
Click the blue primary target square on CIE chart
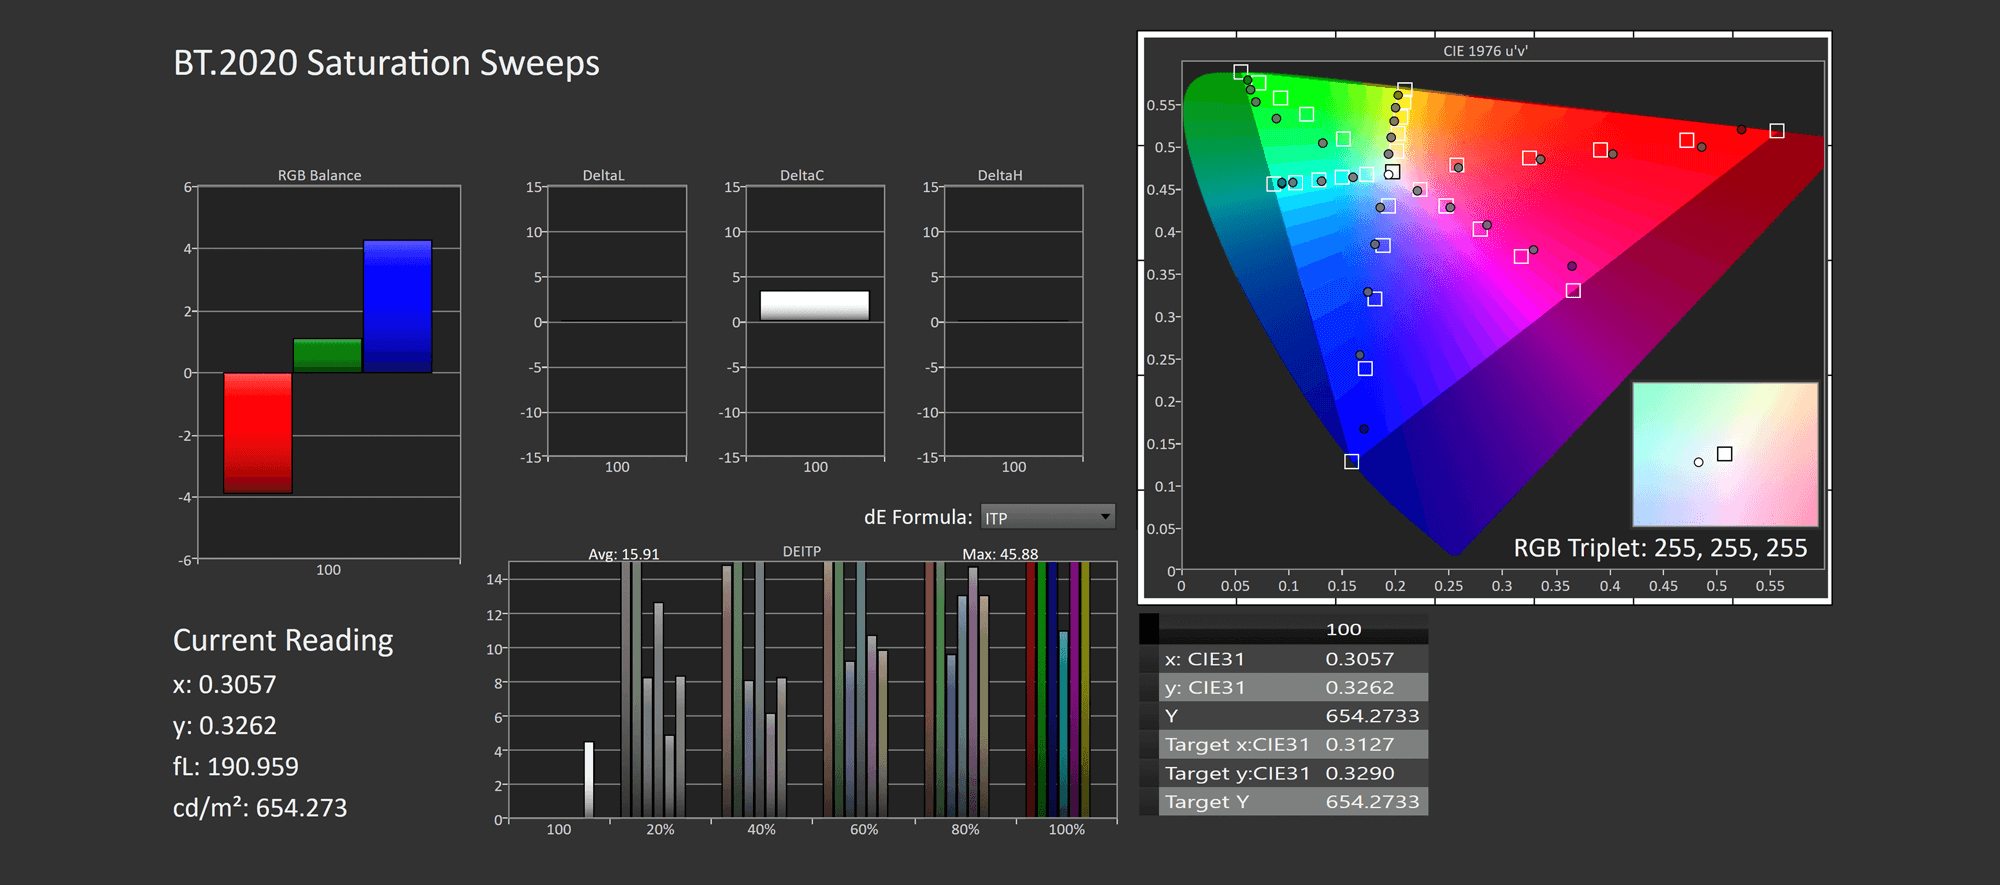(1351, 461)
